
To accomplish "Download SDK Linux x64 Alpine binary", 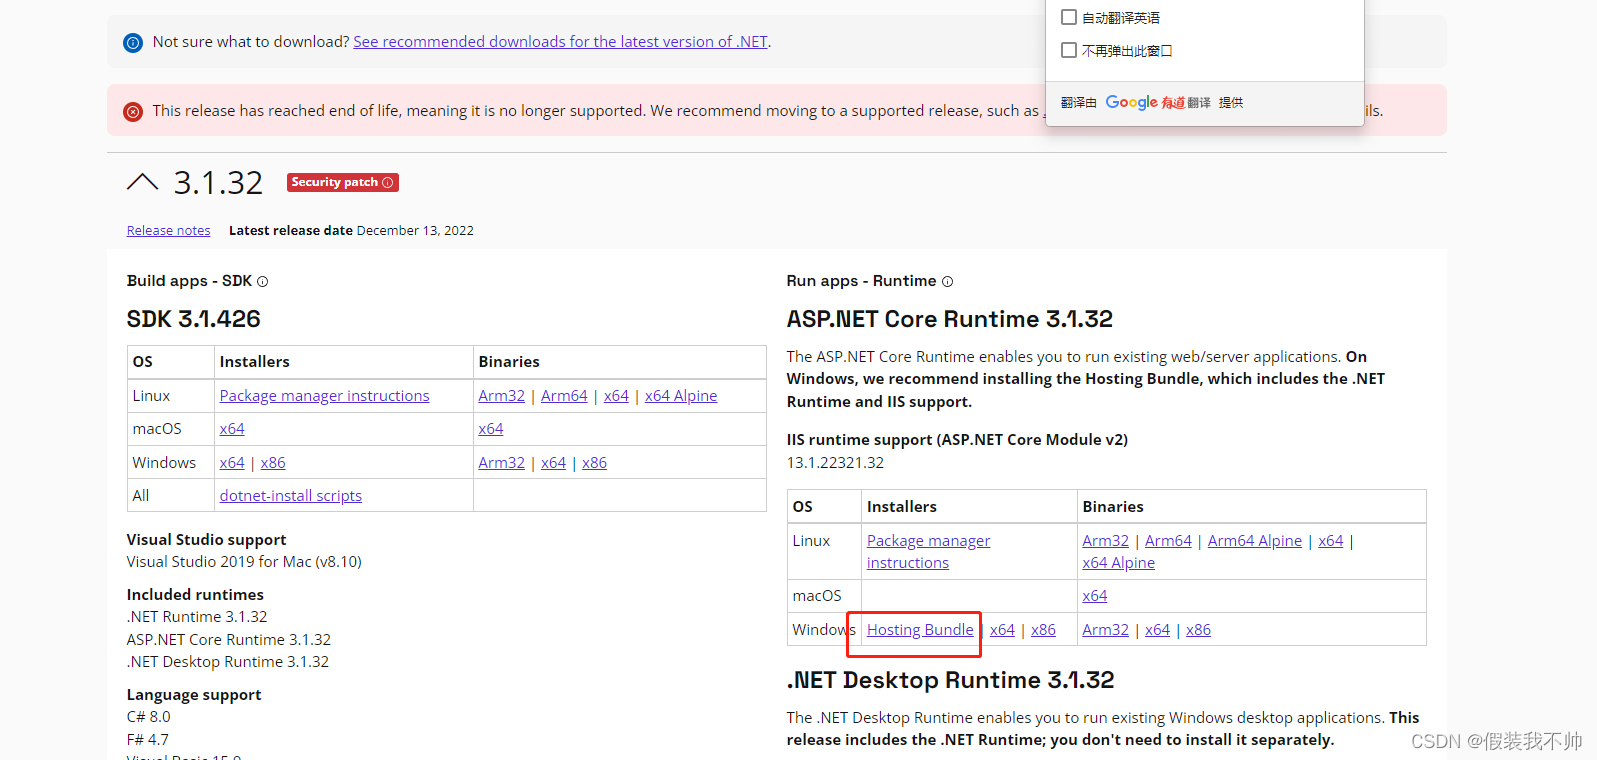I will click(681, 396).
